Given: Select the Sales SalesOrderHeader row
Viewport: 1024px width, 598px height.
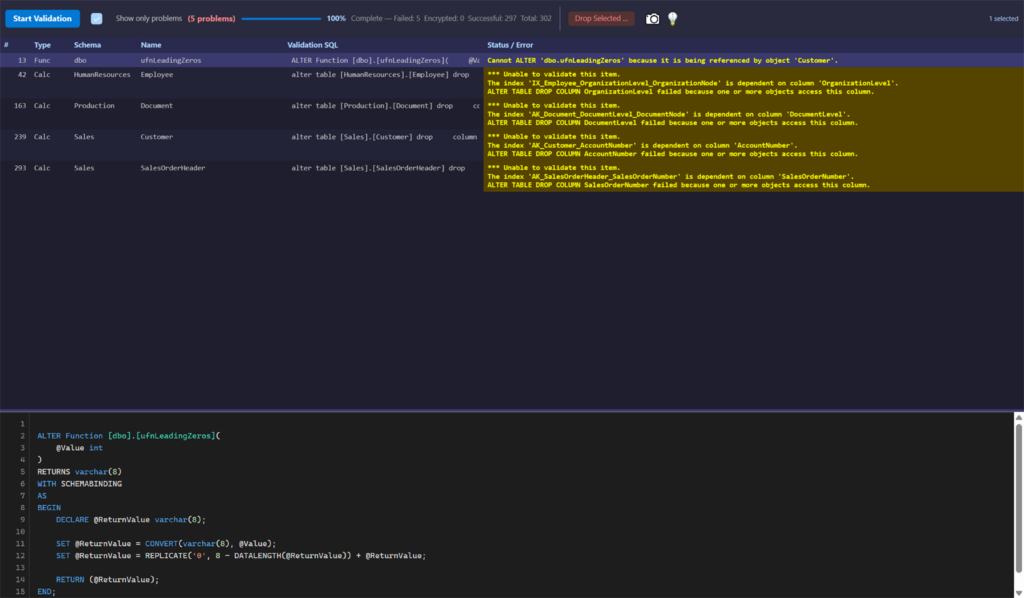Looking at the screenshot, I should [512, 176].
